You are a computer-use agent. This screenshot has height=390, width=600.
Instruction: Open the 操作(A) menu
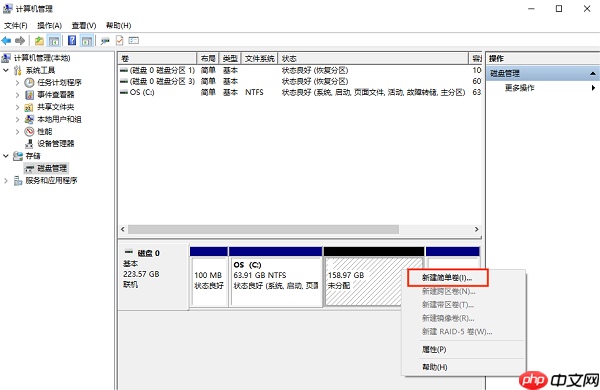[x=49, y=25]
